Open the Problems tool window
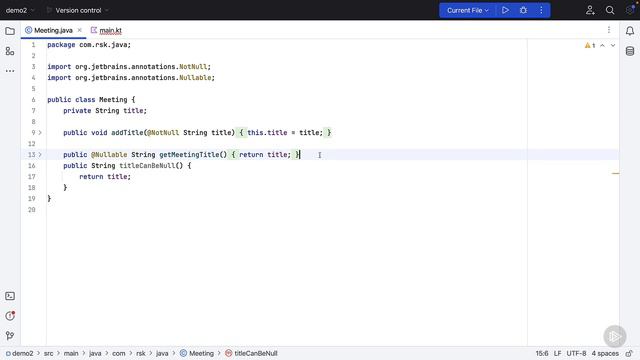 point(10,316)
